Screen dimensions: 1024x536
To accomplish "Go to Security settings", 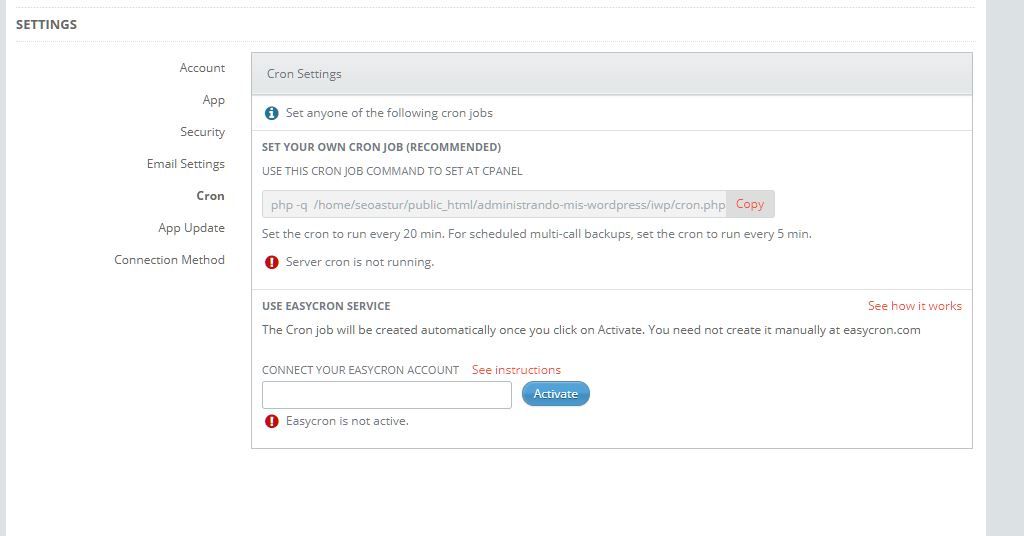I will (202, 132).
